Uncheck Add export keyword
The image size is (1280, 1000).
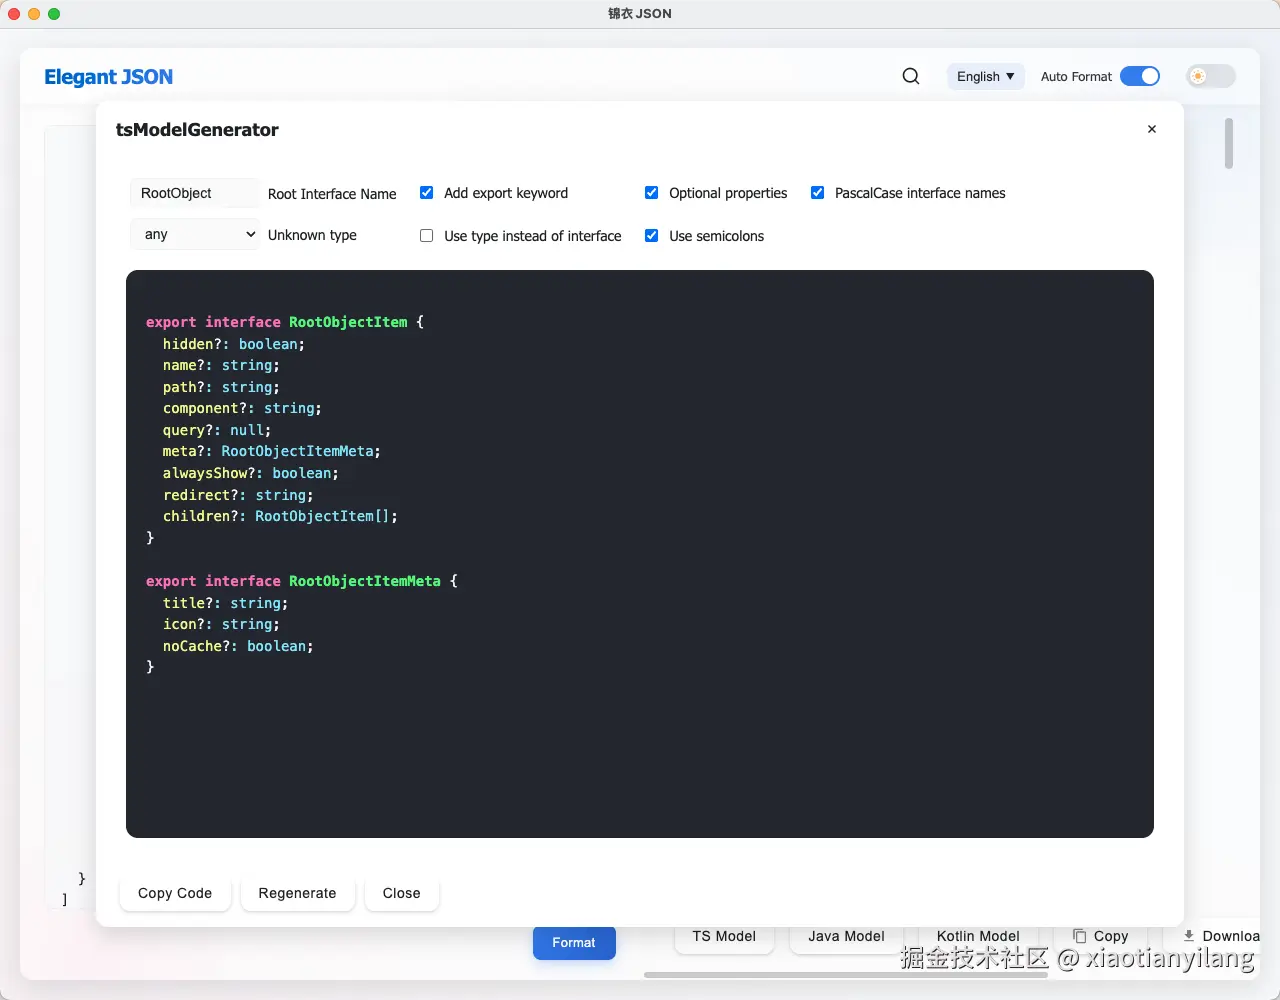(427, 193)
